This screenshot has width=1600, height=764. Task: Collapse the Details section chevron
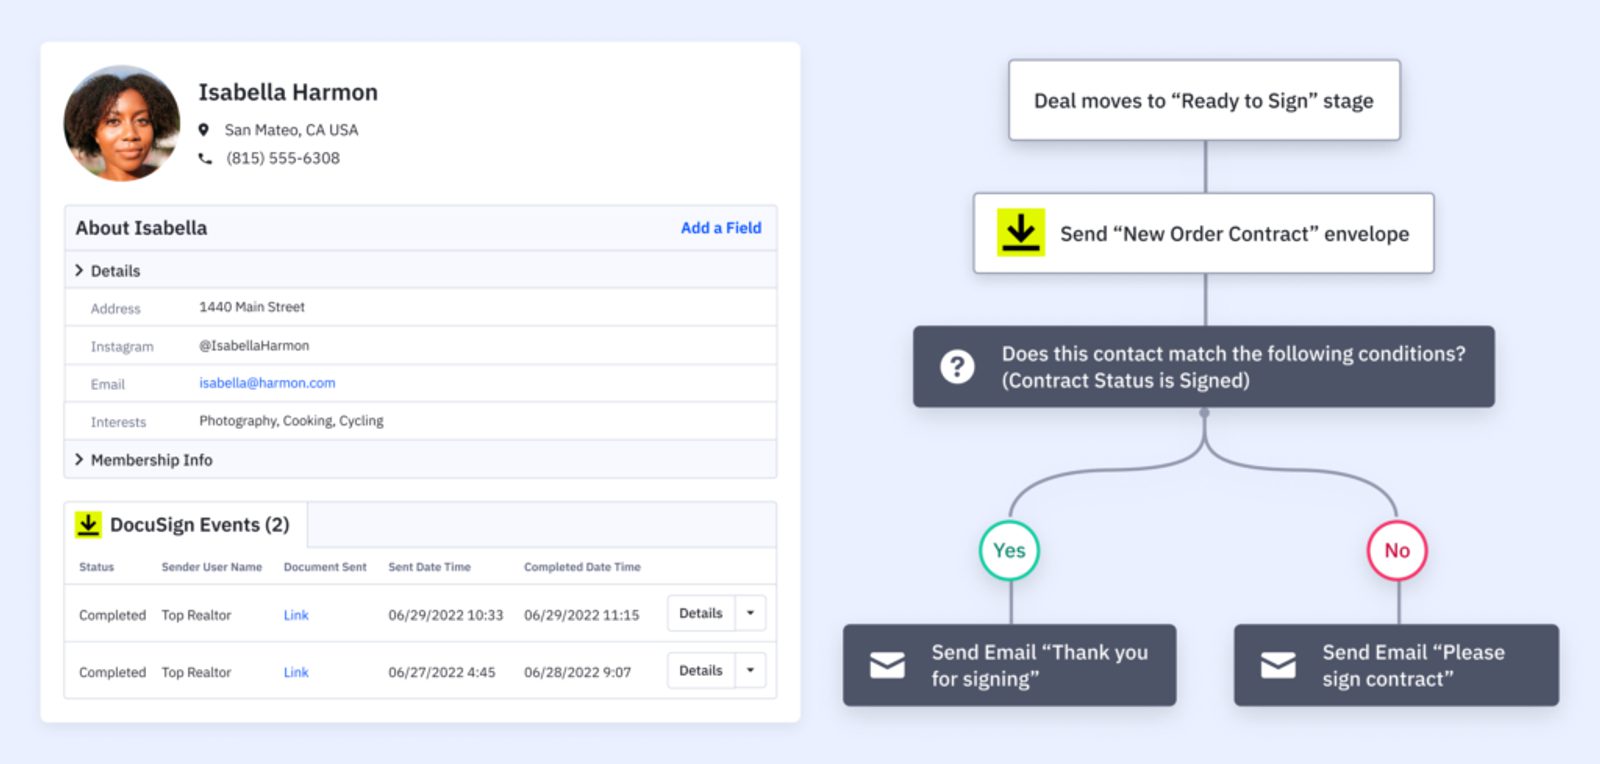click(x=80, y=271)
